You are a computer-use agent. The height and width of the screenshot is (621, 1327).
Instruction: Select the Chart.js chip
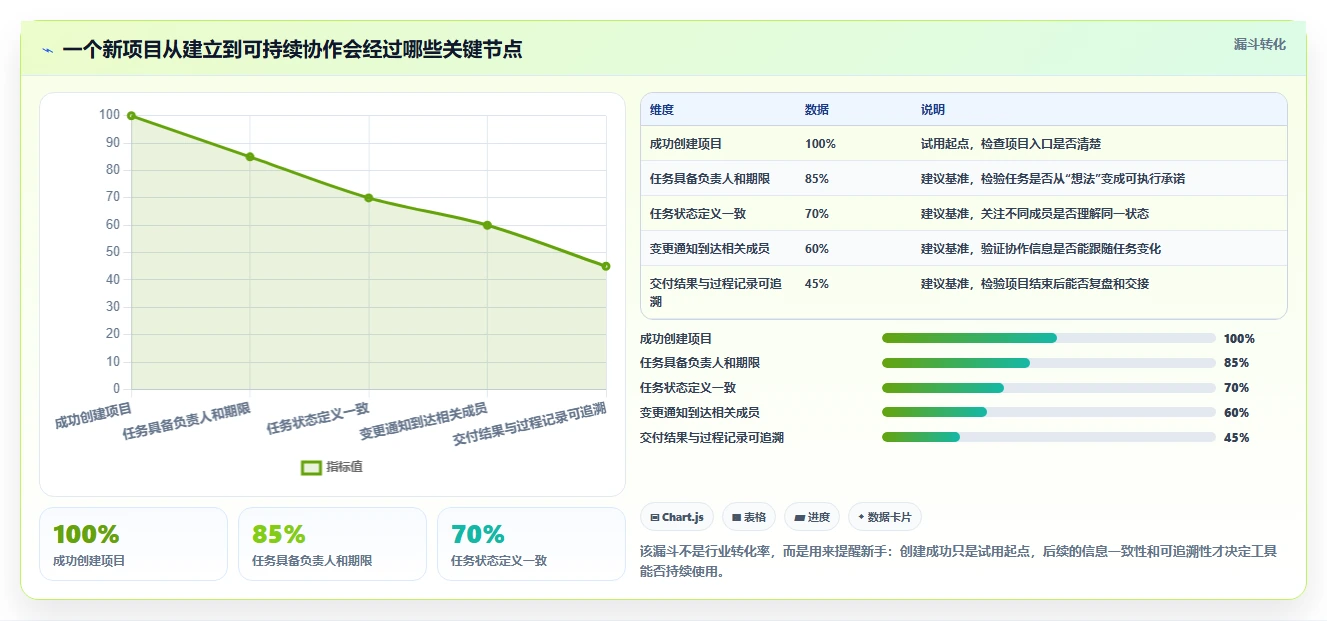[677, 517]
